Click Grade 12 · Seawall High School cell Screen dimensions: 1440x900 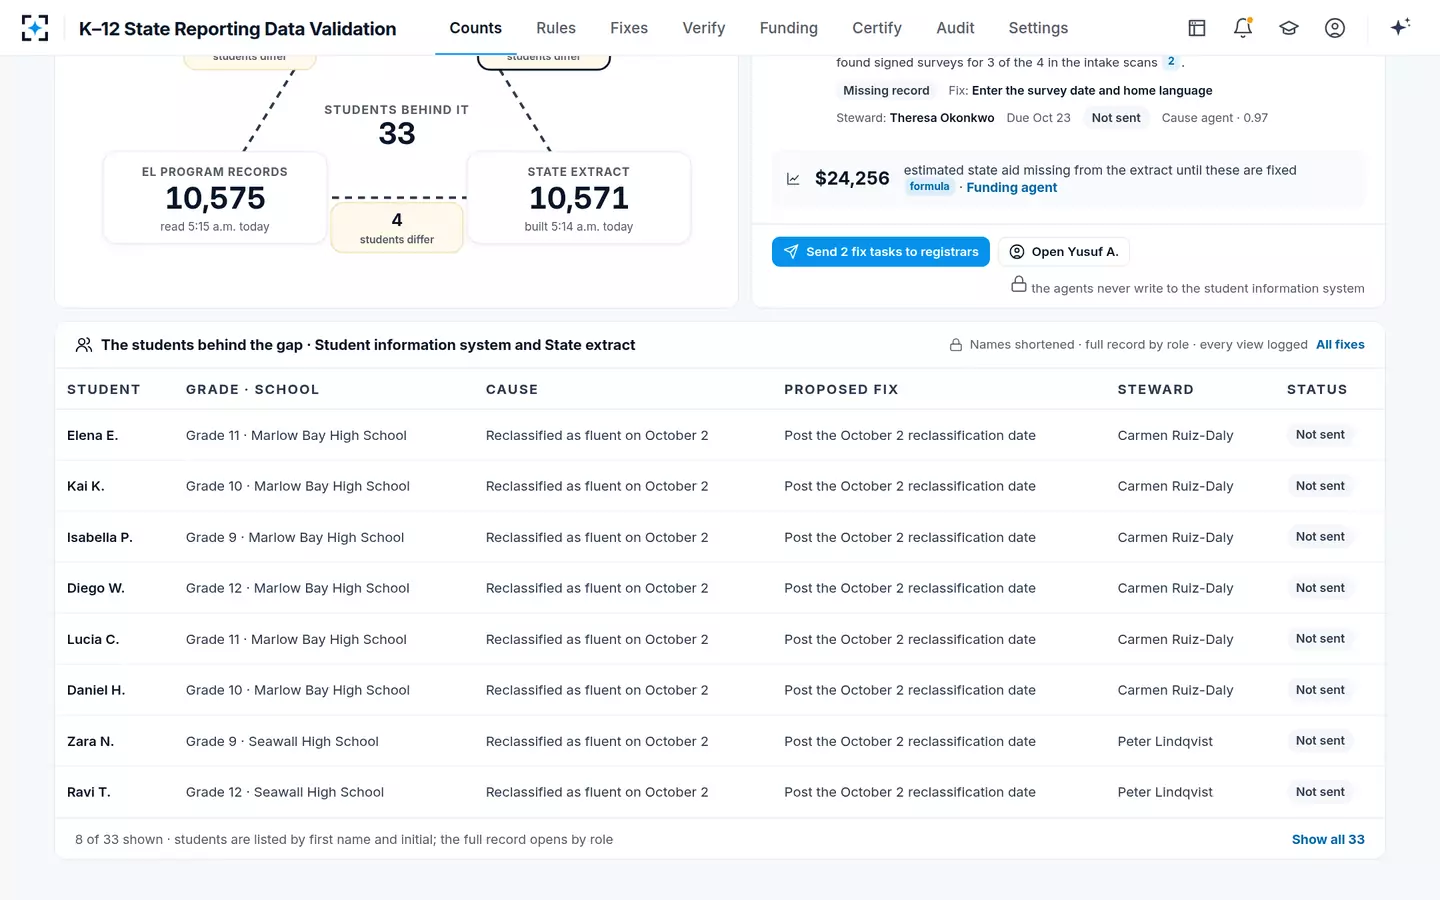(x=285, y=793)
